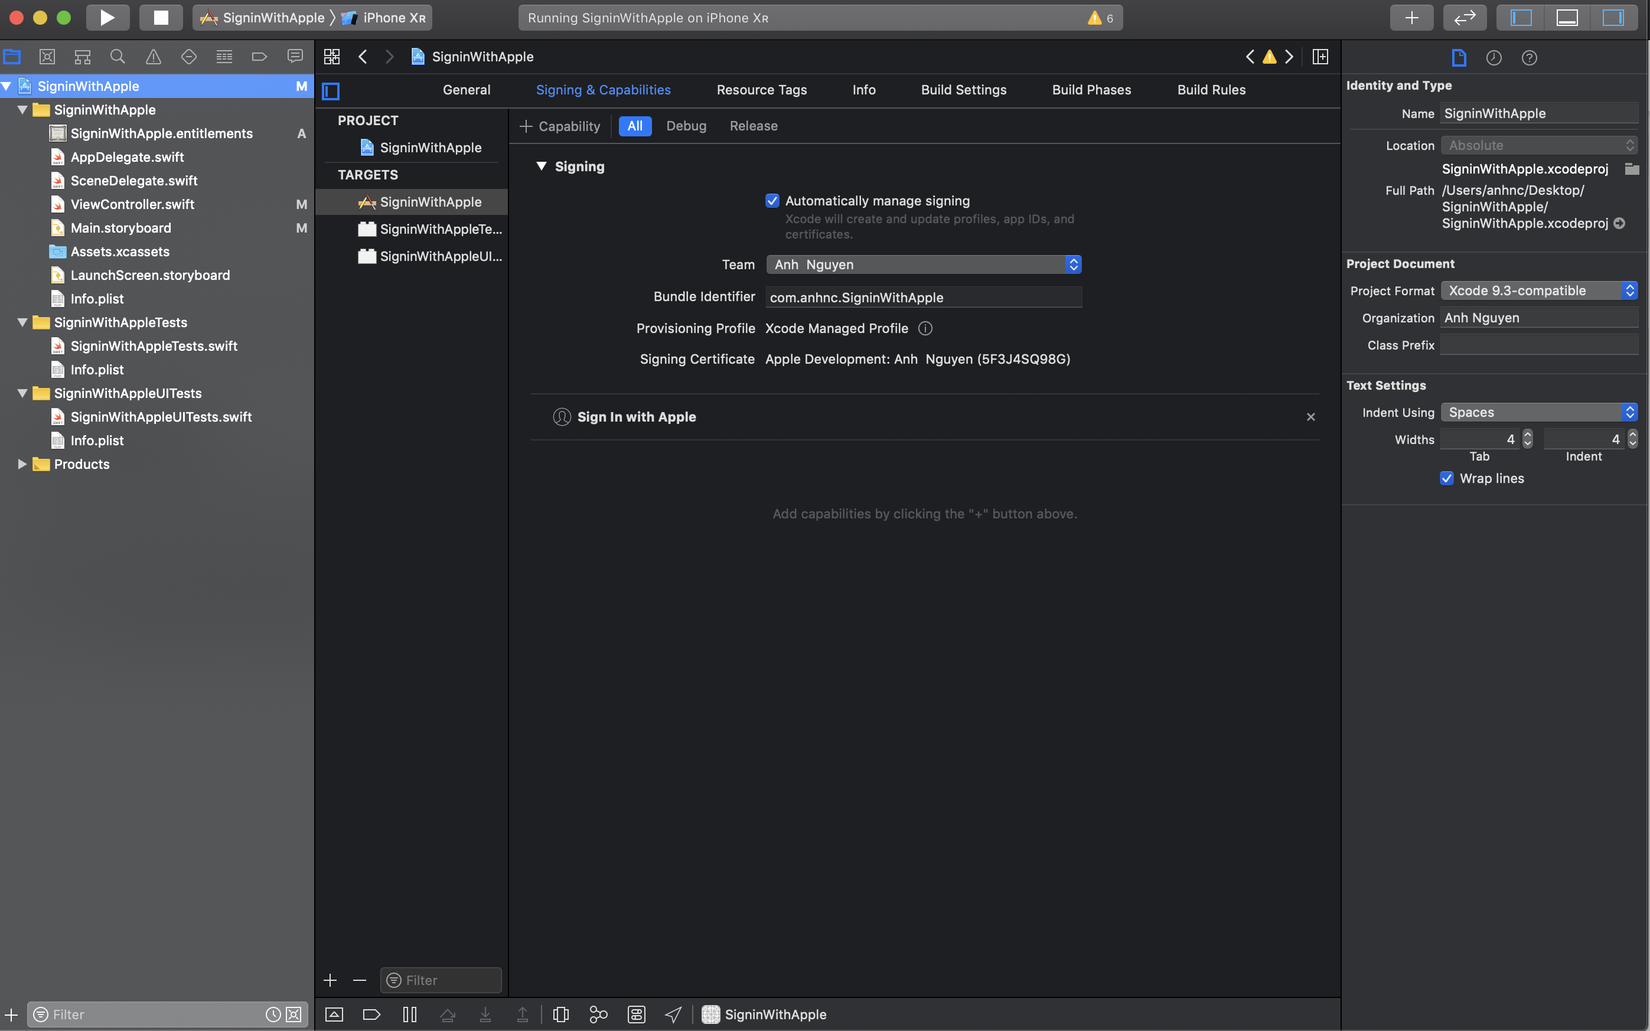
Task: Toggle the Wrap lines checkbox
Action: 1447,479
